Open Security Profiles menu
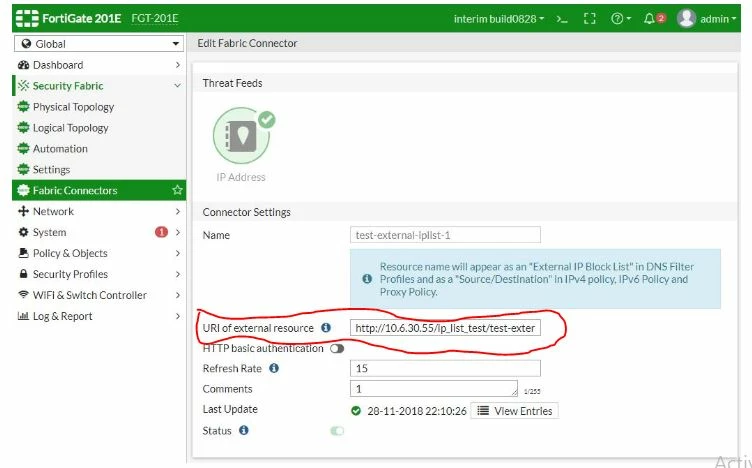Viewport: 752px width, 468px height. 70,274
